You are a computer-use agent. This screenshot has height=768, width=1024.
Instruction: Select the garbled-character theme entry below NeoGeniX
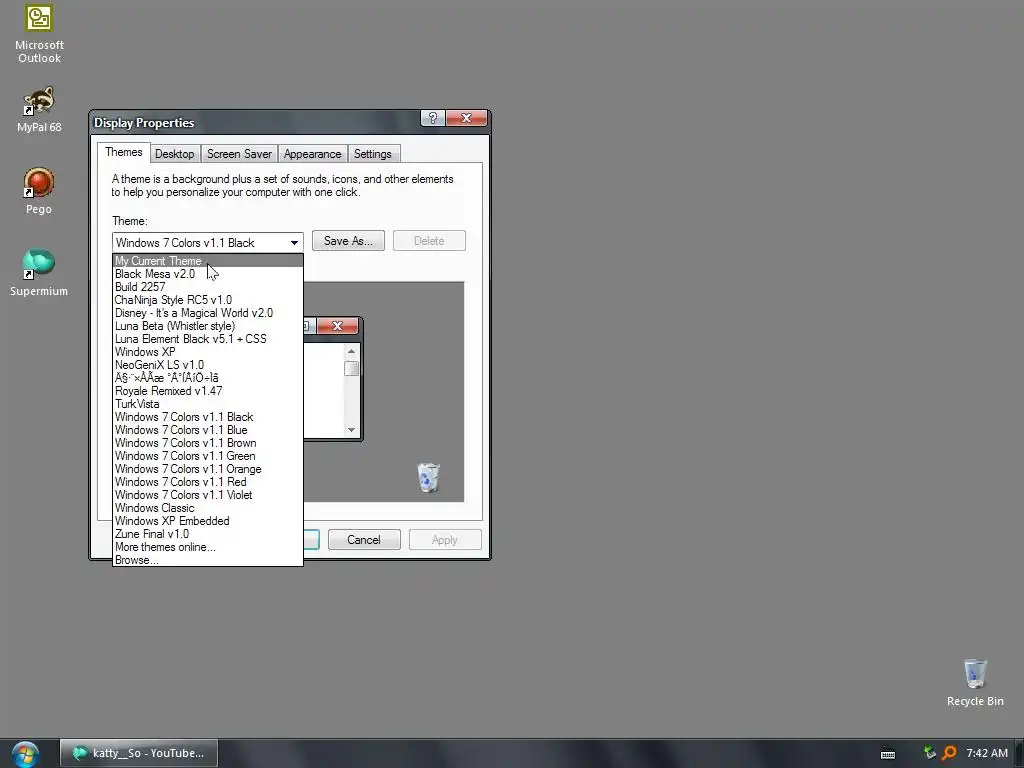pos(208,378)
